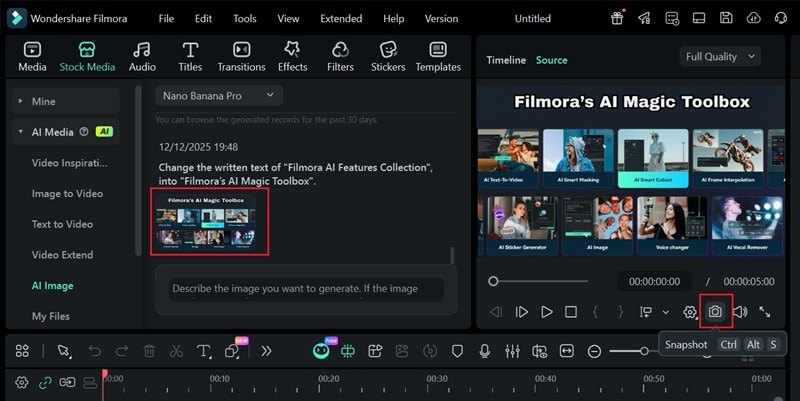This screenshot has width=800, height=401.
Task: Select the pointer selection tool
Action: point(64,351)
